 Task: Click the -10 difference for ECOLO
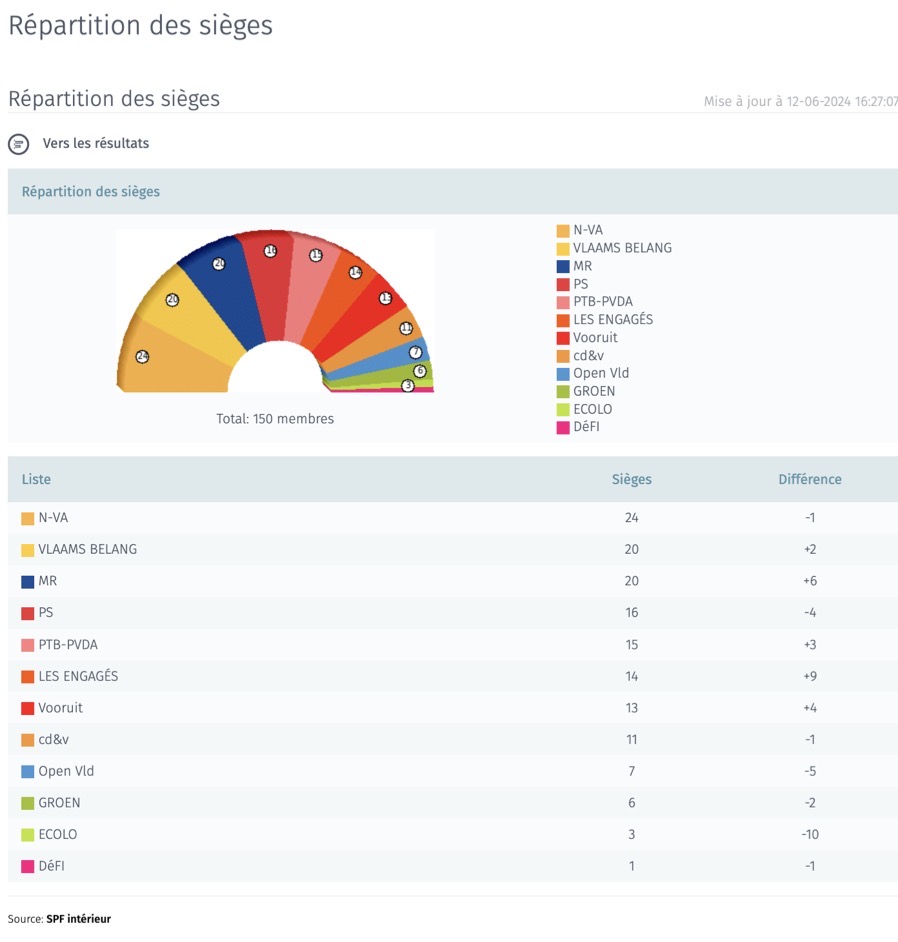pos(810,834)
